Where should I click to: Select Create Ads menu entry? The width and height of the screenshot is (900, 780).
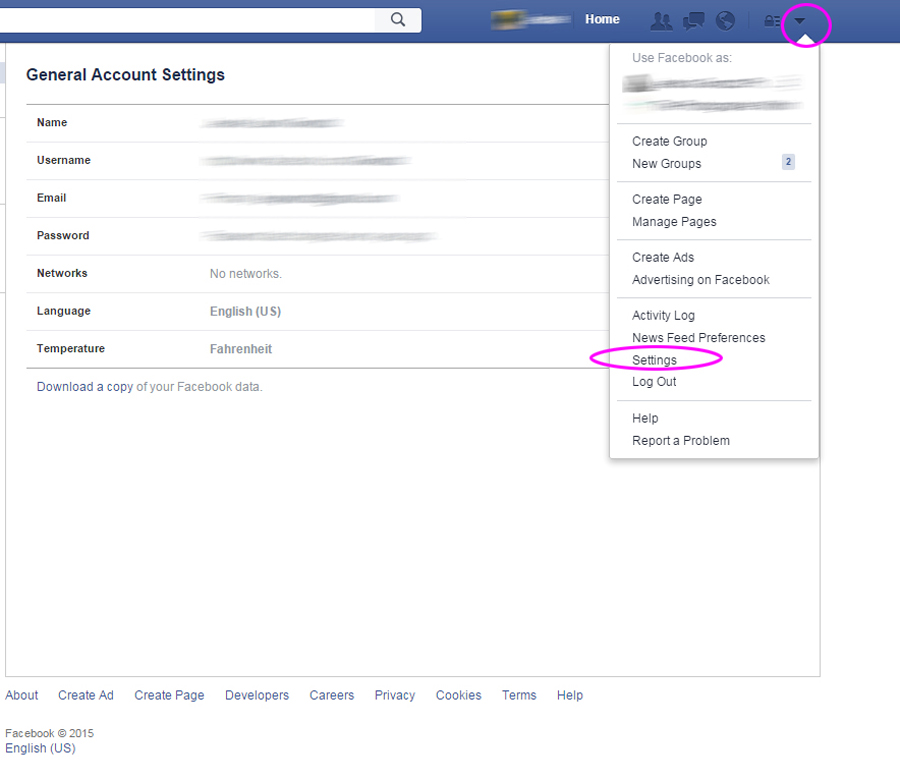pyautogui.click(x=663, y=257)
